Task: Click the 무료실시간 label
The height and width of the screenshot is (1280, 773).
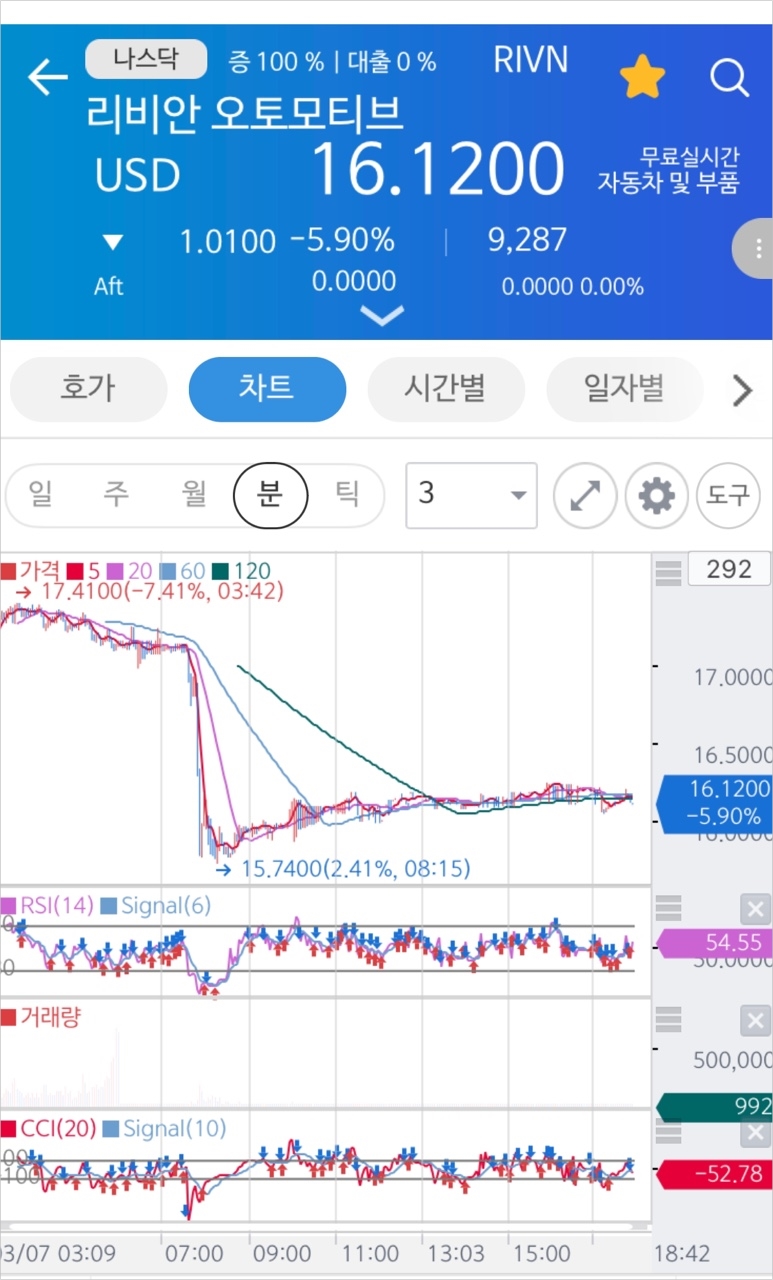Action: coord(689,157)
